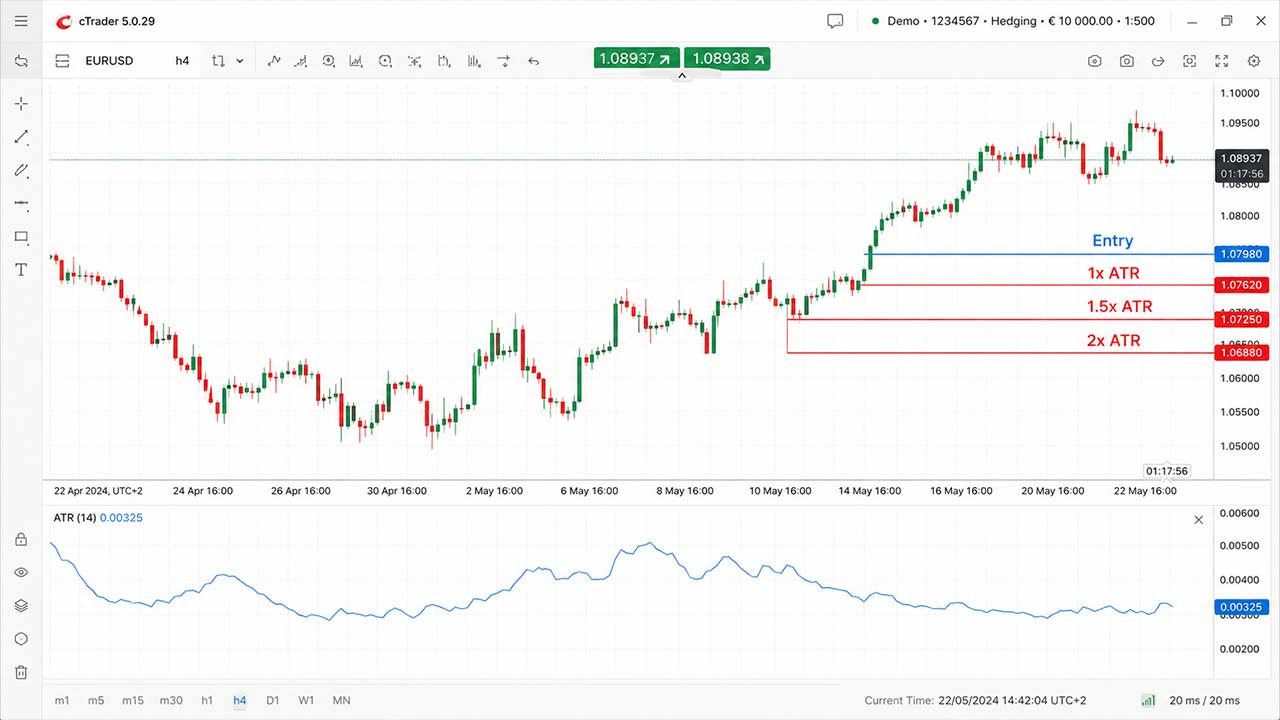
Task: Open the h4 timeframe selector in toolbar
Action: pyautogui.click(x=182, y=61)
